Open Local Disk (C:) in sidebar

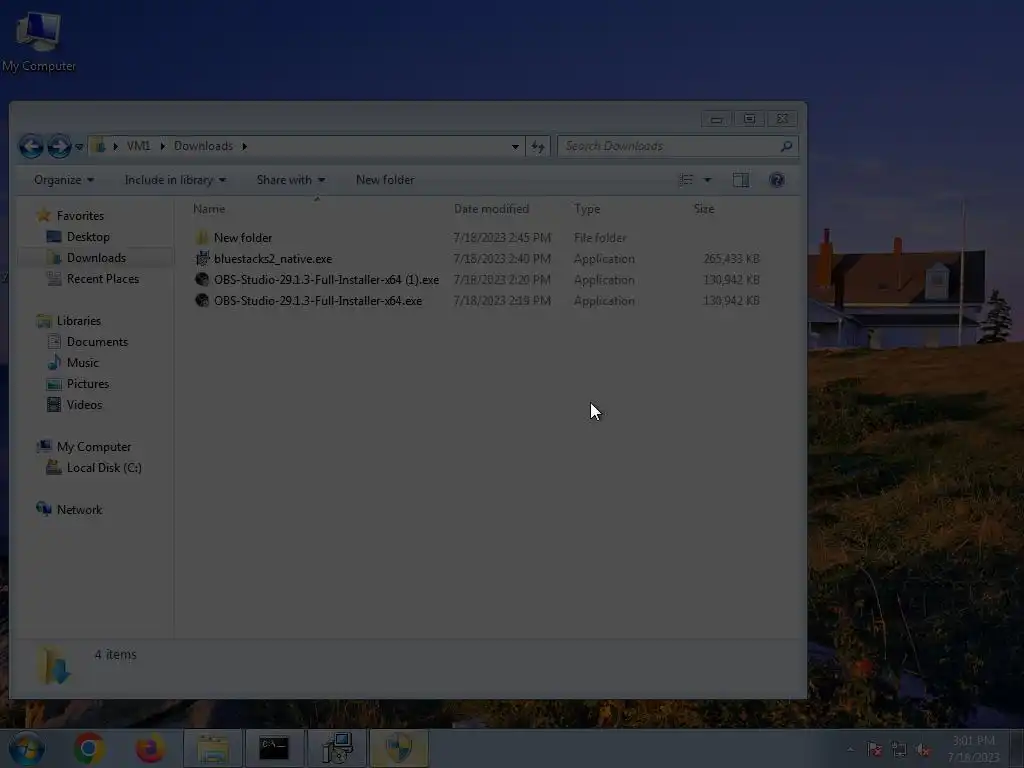coord(104,468)
